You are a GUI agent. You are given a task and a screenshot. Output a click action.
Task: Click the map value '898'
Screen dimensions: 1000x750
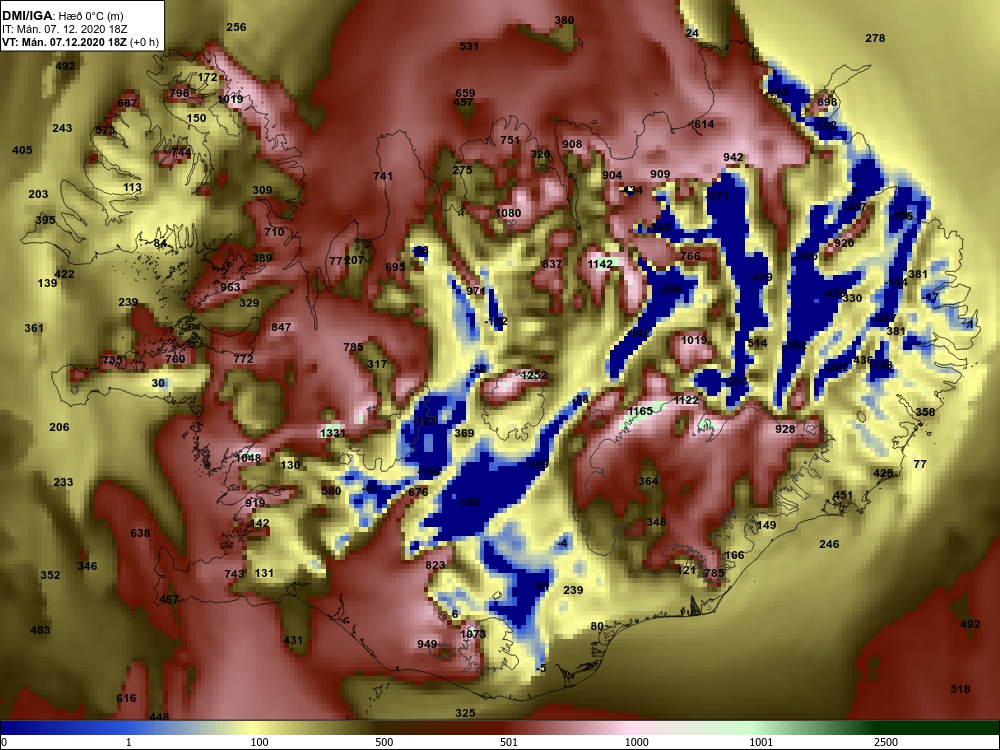827,102
